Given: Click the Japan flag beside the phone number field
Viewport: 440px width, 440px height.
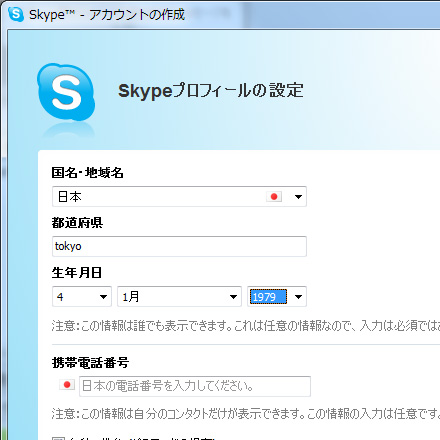Looking at the screenshot, I should pos(67,385).
